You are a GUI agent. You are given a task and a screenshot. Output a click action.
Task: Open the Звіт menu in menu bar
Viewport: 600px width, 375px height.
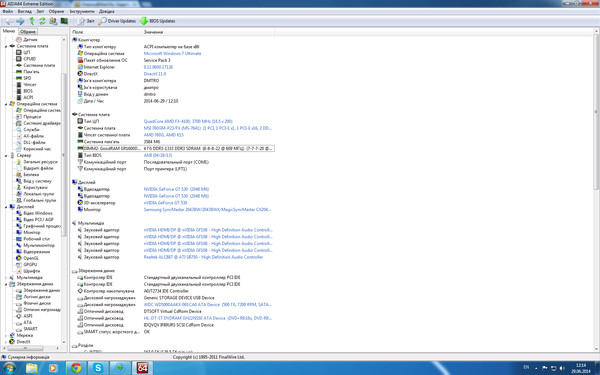[40, 11]
